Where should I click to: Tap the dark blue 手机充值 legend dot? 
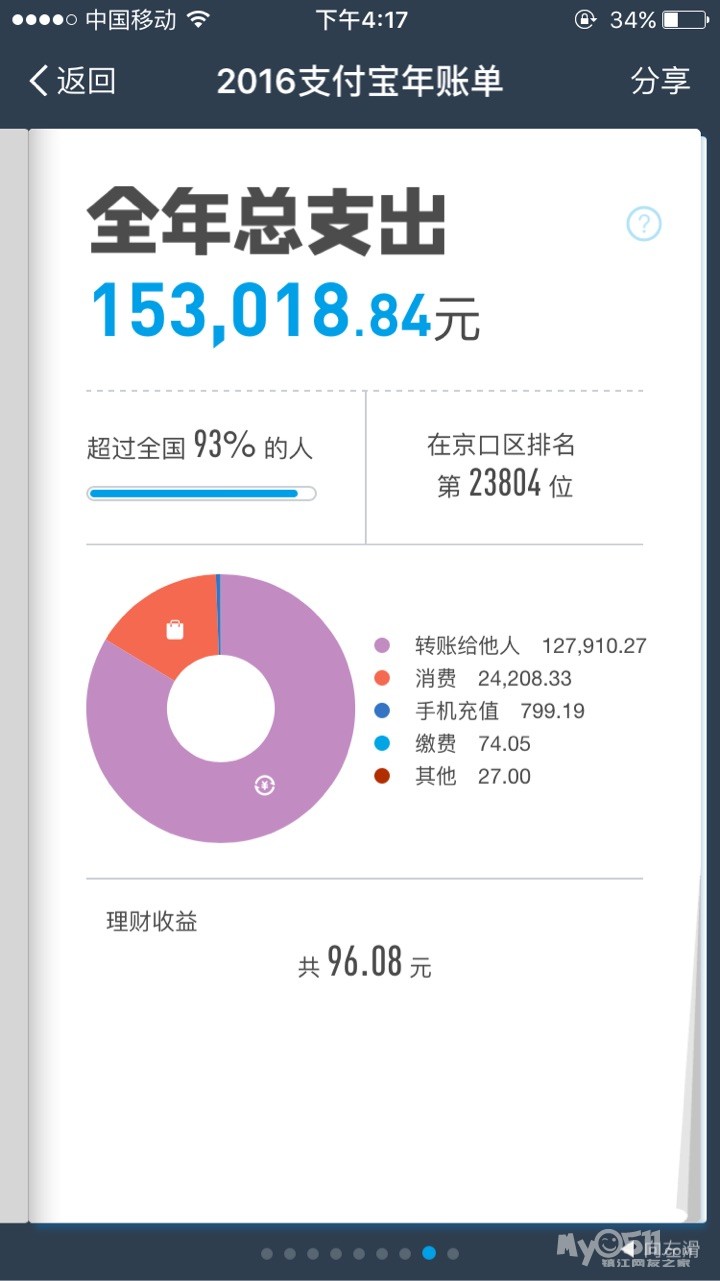(x=381, y=711)
